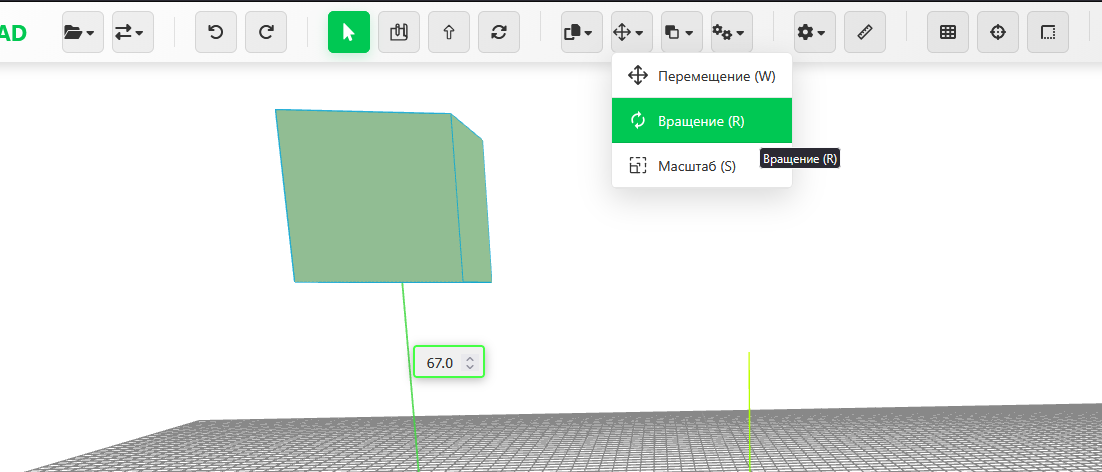
Task: Choose Вращение (R) from the menu
Action: point(702,121)
